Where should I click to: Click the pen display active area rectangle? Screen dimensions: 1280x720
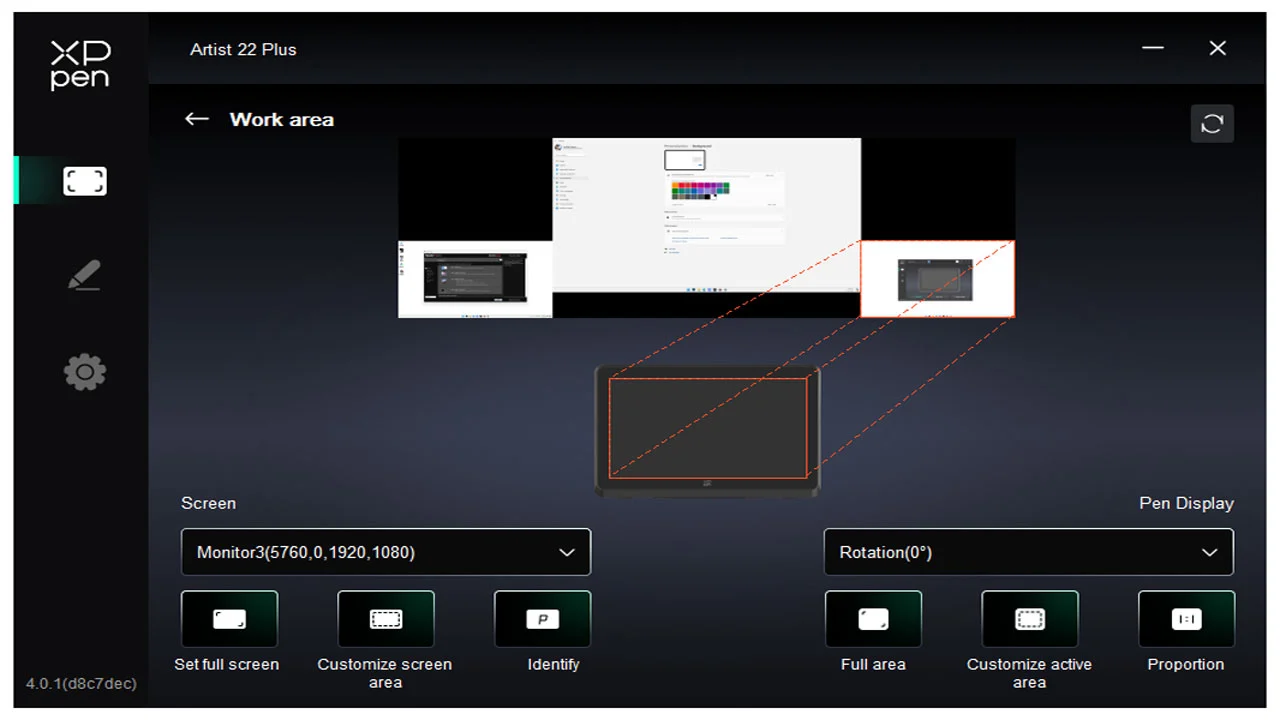click(x=707, y=428)
